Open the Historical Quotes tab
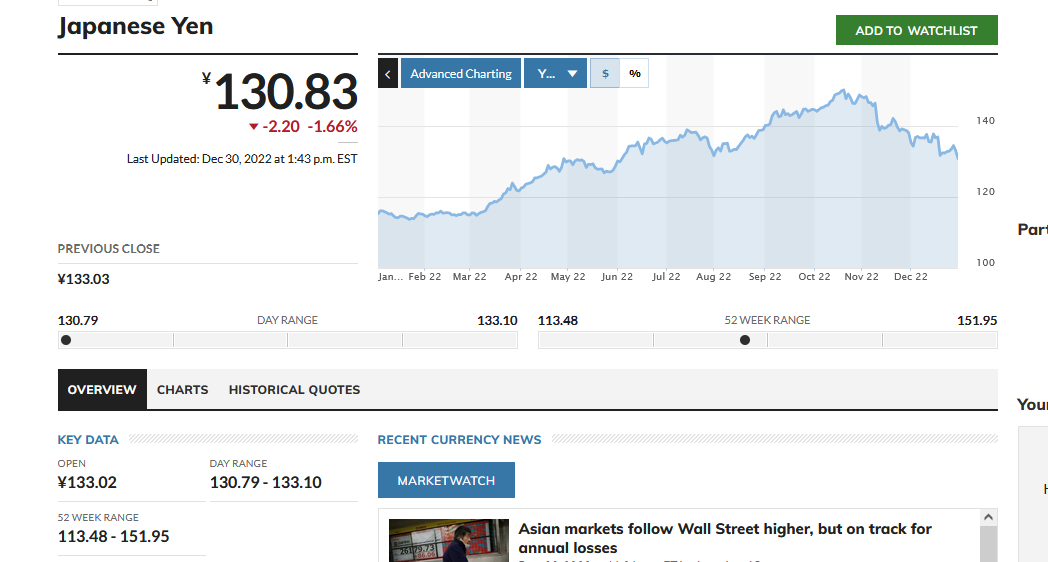The image size is (1048, 562). 294,390
